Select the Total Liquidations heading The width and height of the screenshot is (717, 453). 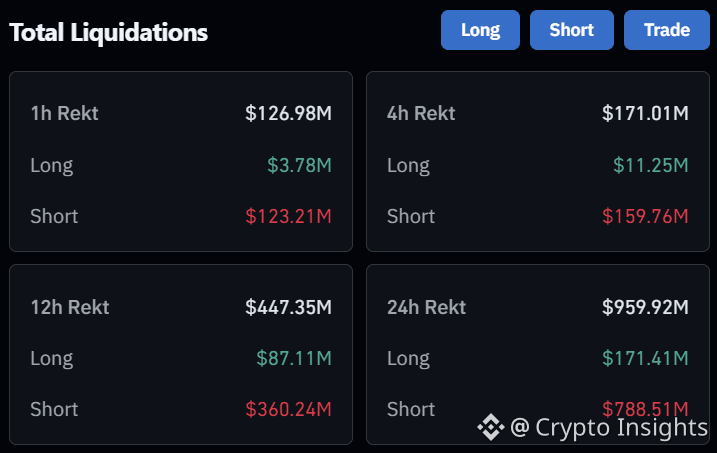coord(108,32)
